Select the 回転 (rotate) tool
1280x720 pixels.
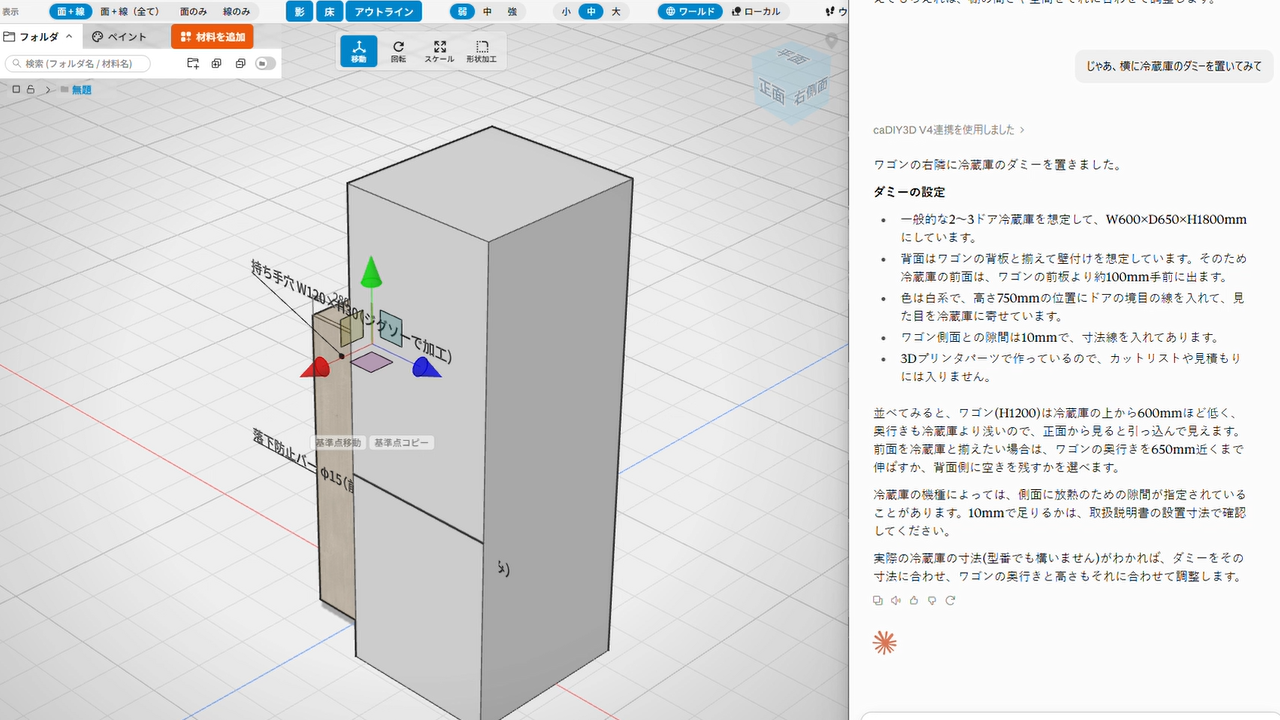click(398, 51)
